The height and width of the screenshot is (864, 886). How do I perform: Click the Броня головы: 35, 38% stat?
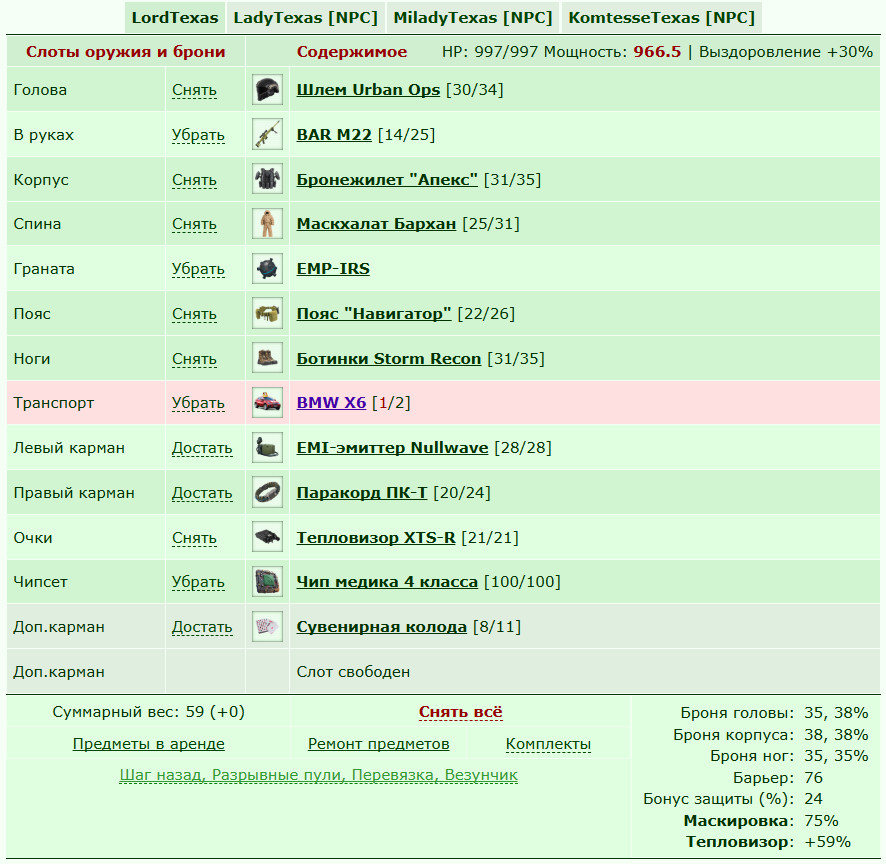(774, 713)
